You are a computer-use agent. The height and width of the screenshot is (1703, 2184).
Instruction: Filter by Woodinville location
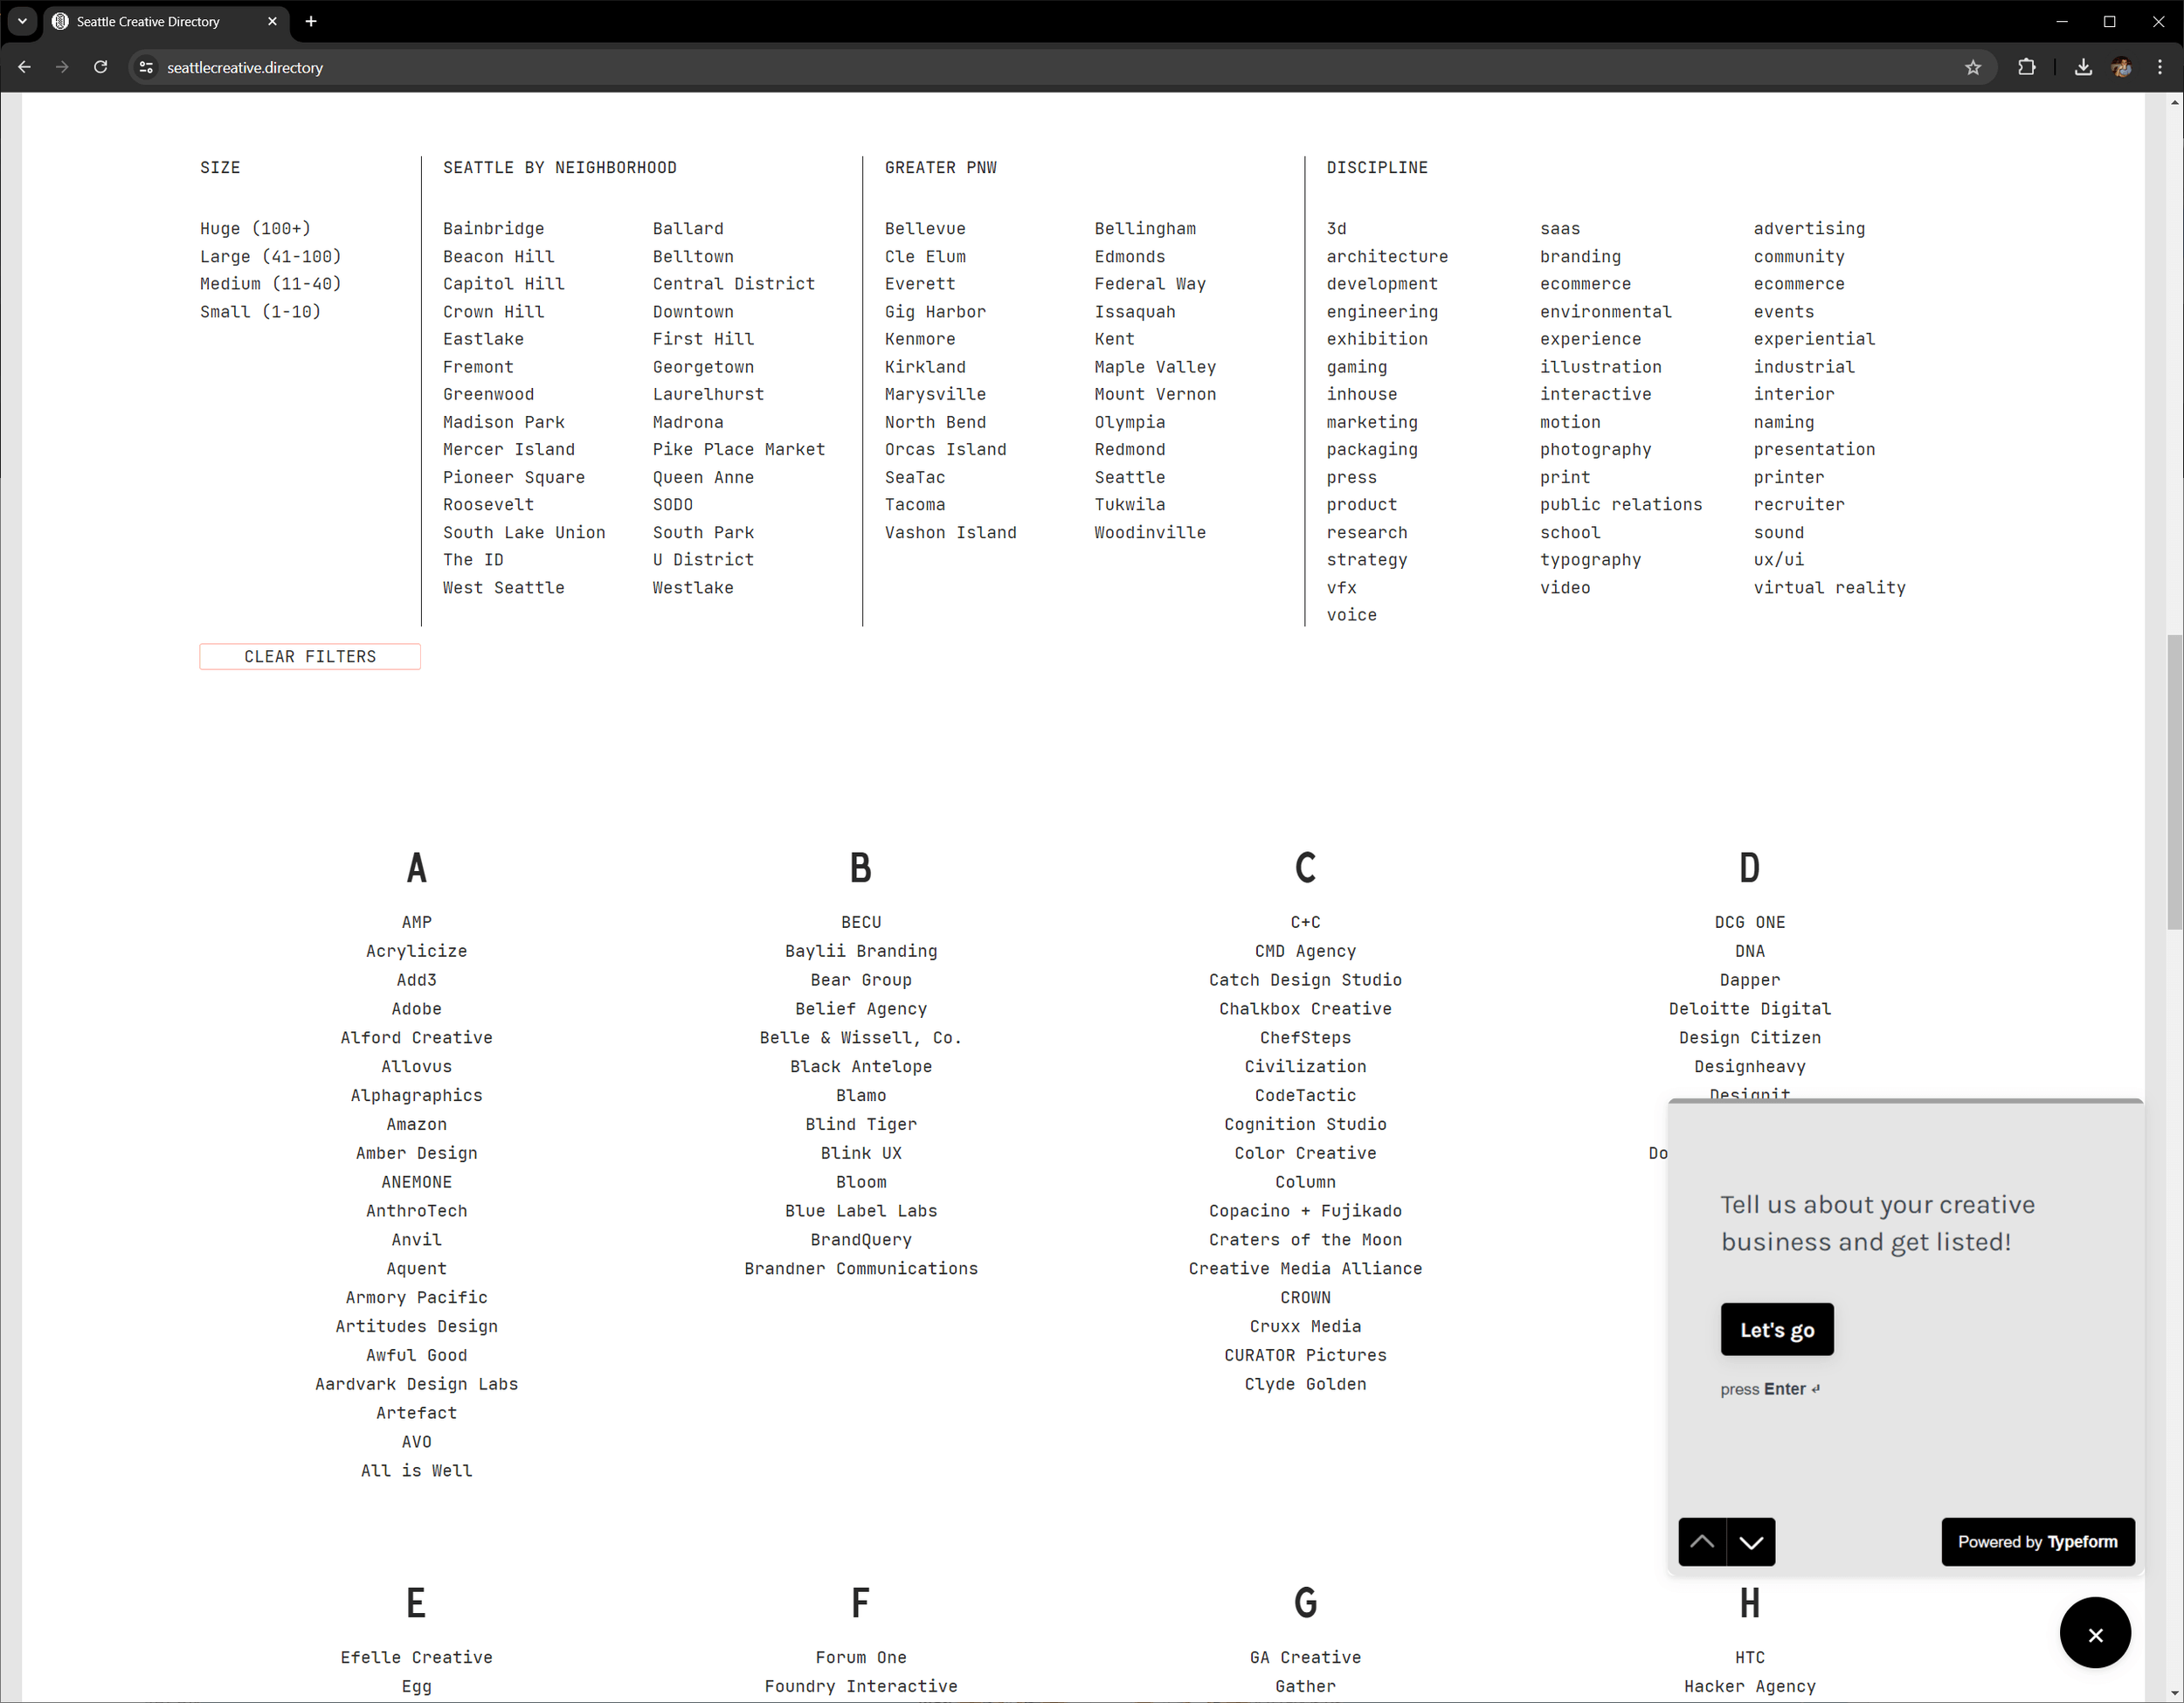pos(1150,533)
